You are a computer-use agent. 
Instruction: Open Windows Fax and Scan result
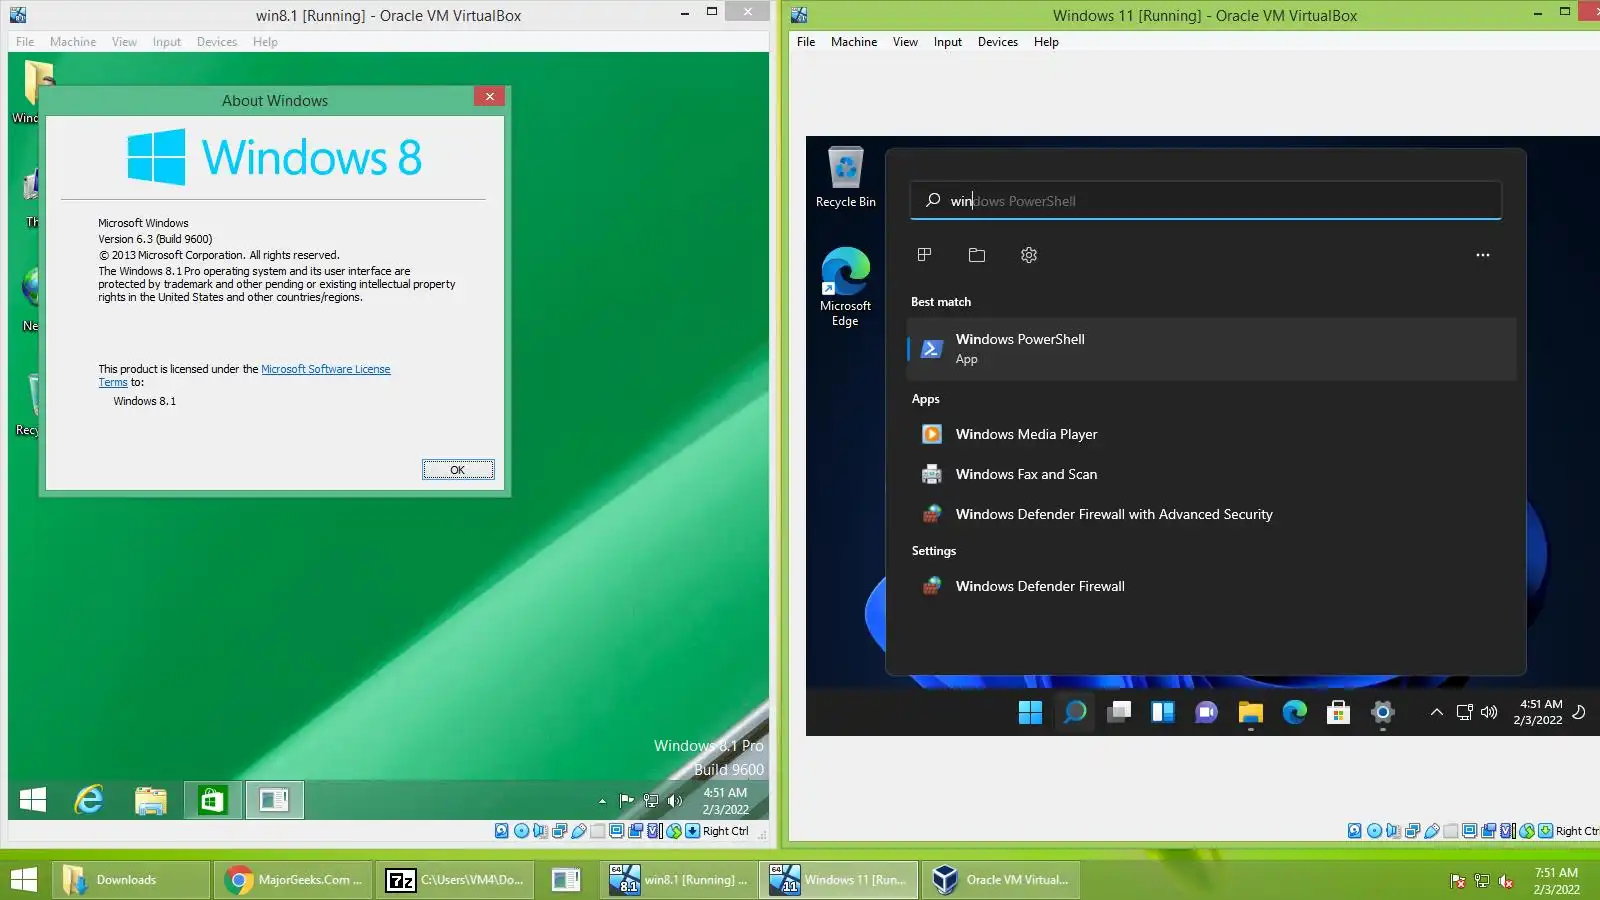[1211, 474]
